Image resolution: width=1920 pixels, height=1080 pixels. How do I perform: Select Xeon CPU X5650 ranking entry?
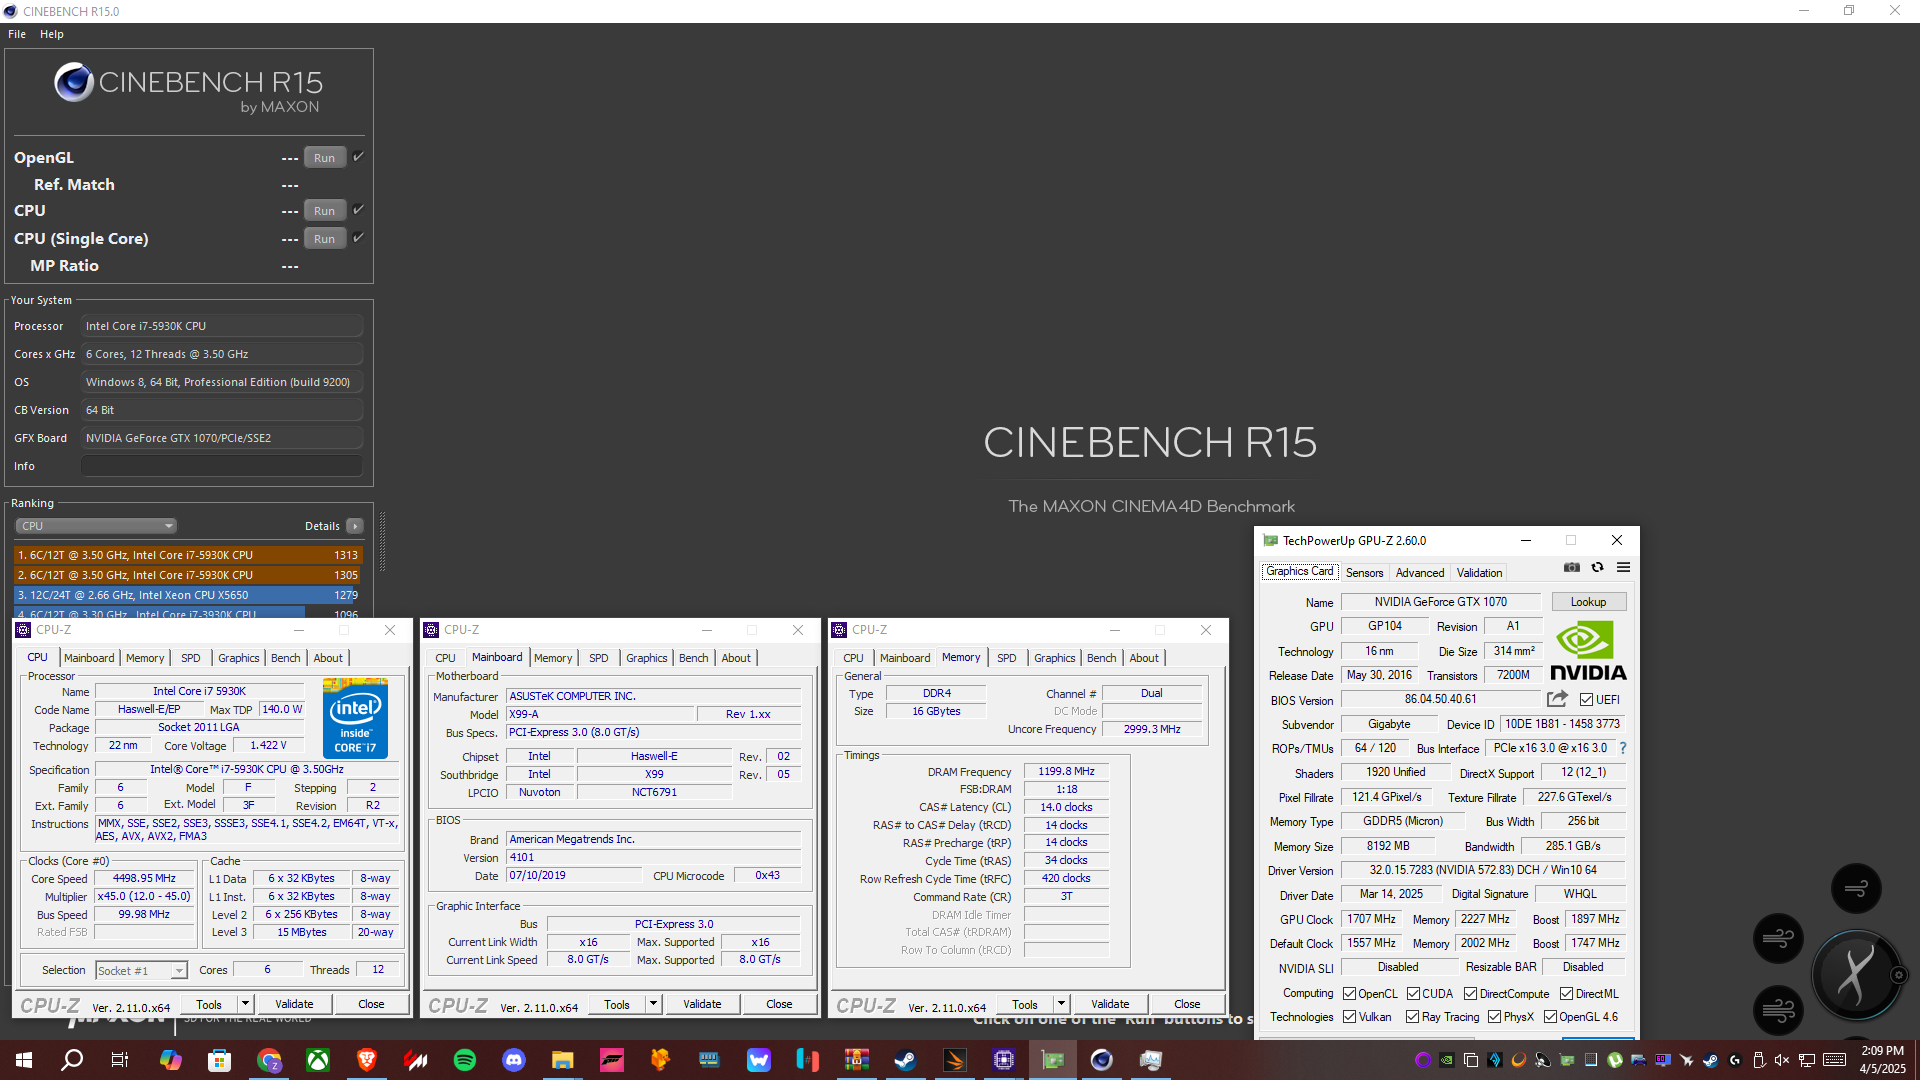click(188, 595)
